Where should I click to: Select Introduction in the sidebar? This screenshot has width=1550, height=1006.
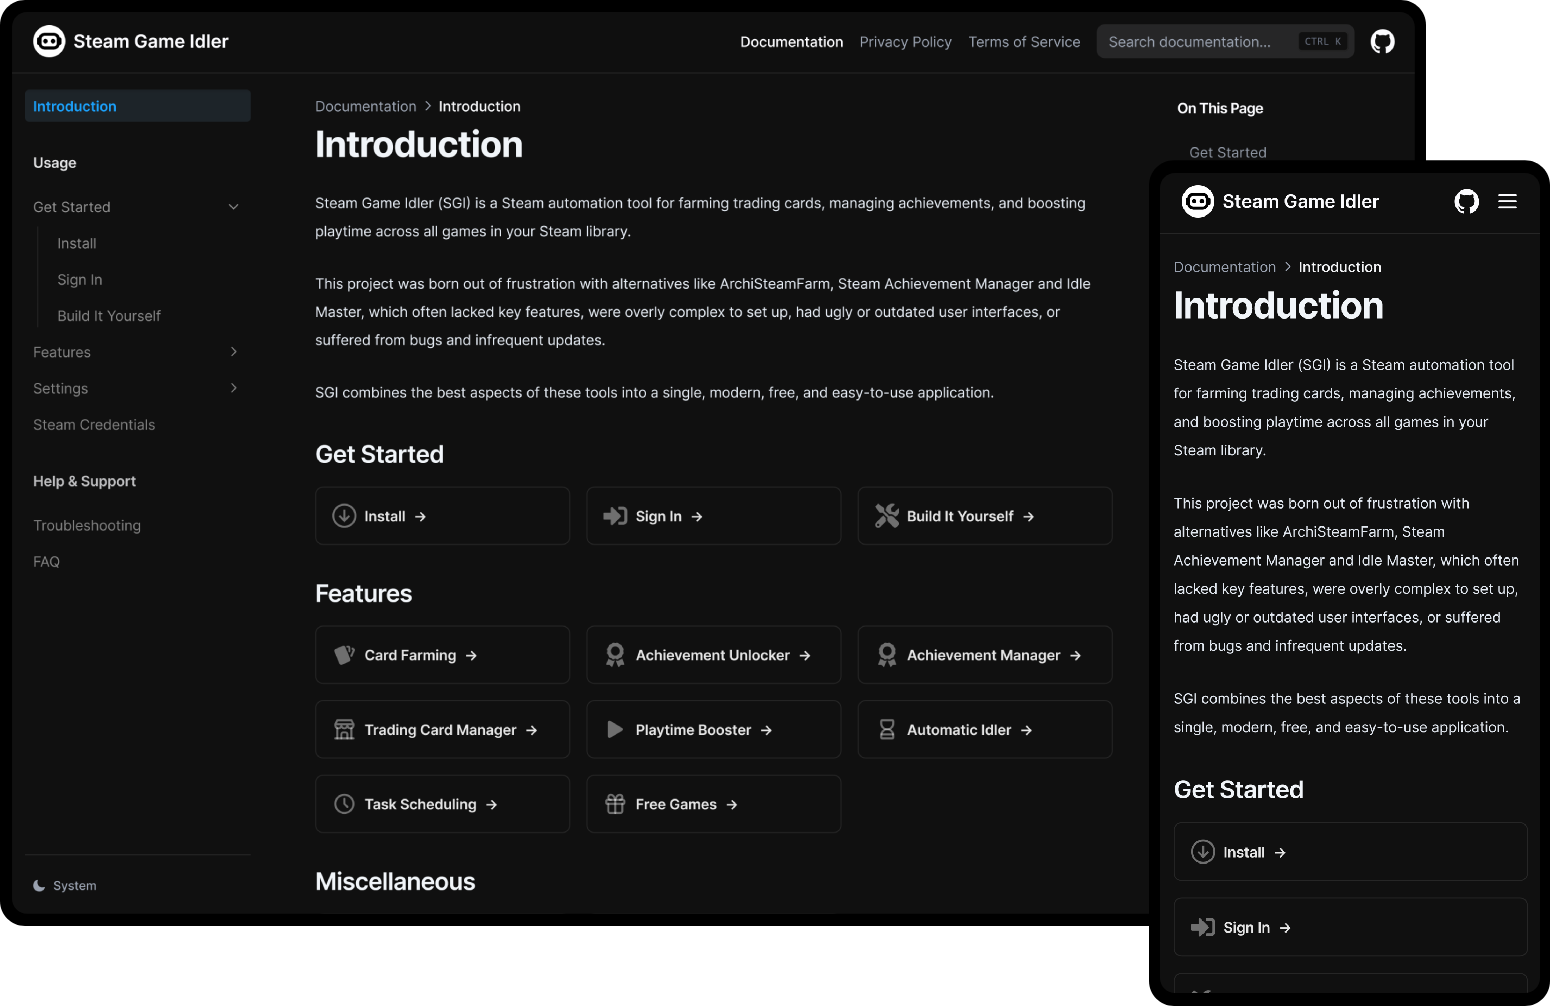tap(137, 106)
